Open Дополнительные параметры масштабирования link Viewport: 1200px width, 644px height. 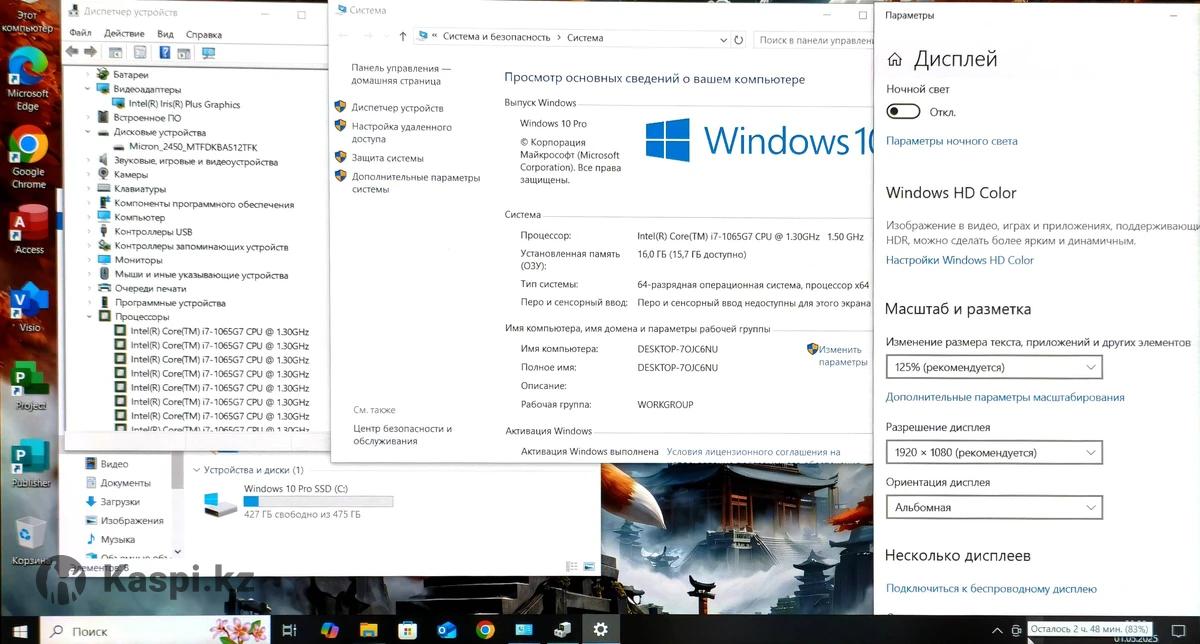pyautogui.click(x=1005, y=397)
